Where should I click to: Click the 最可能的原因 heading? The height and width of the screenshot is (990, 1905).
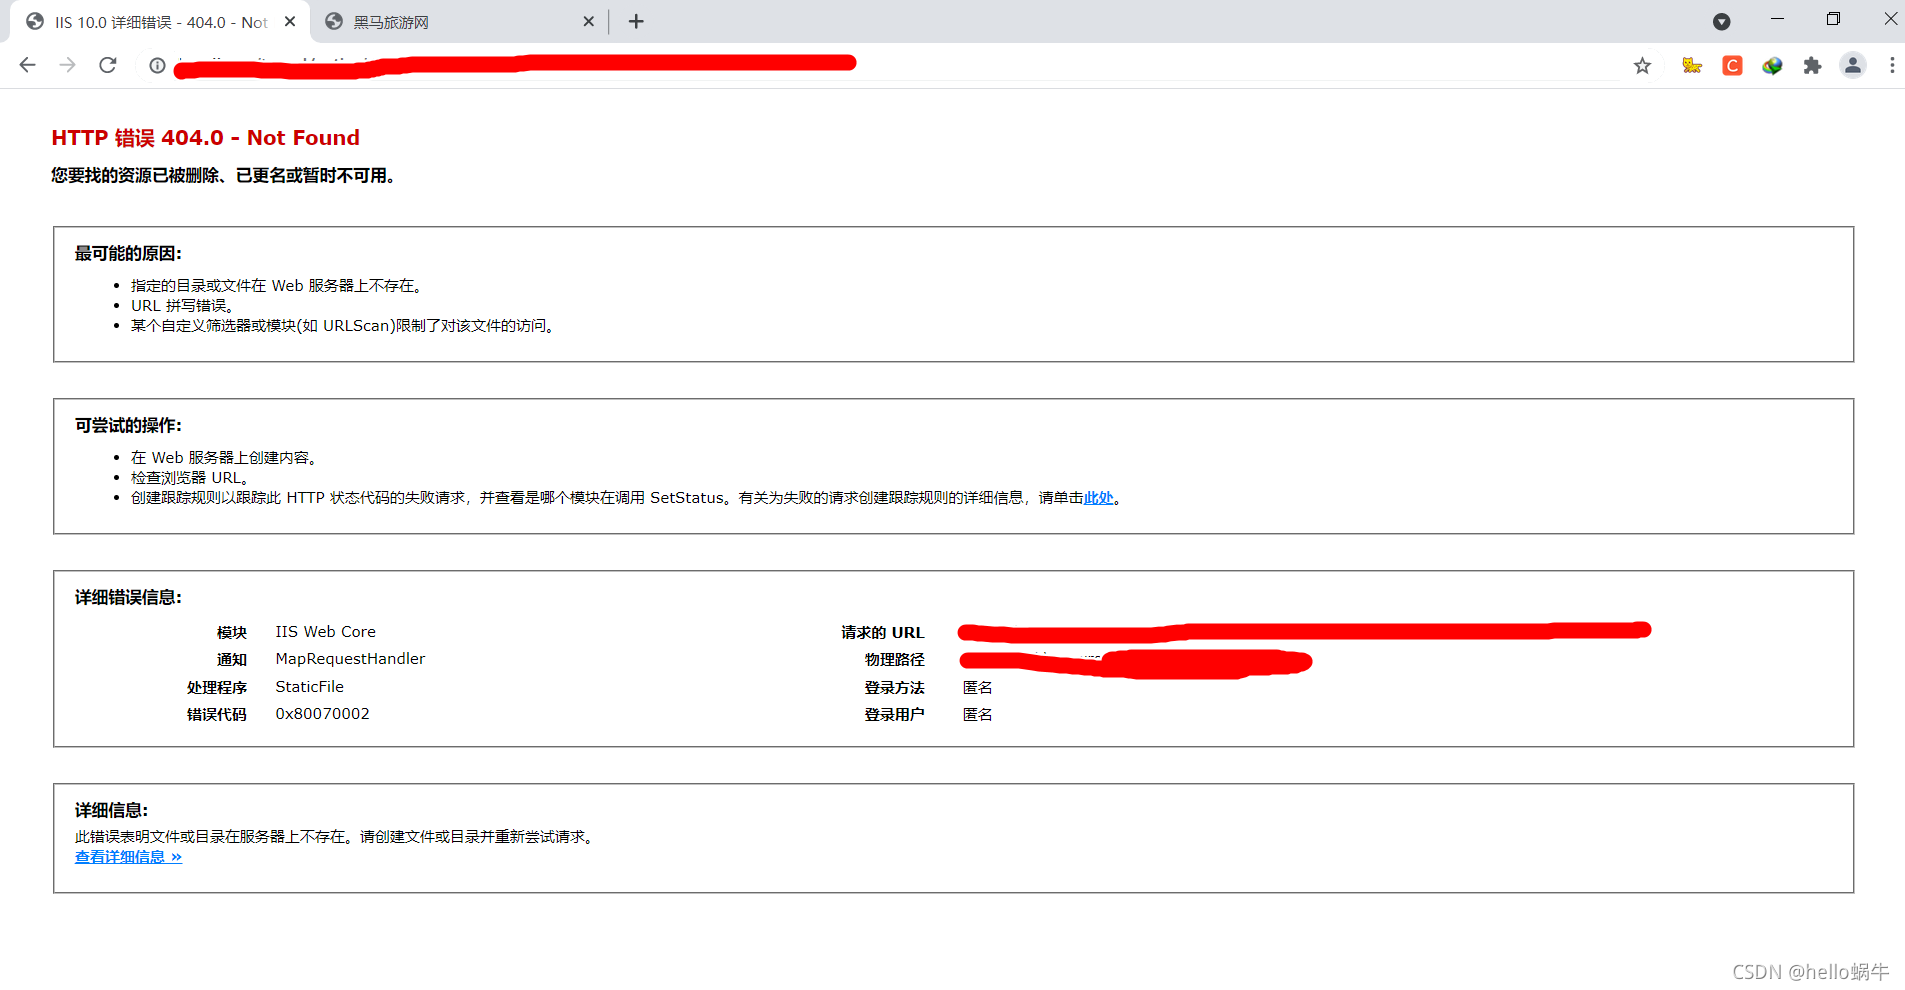[128, 254]
